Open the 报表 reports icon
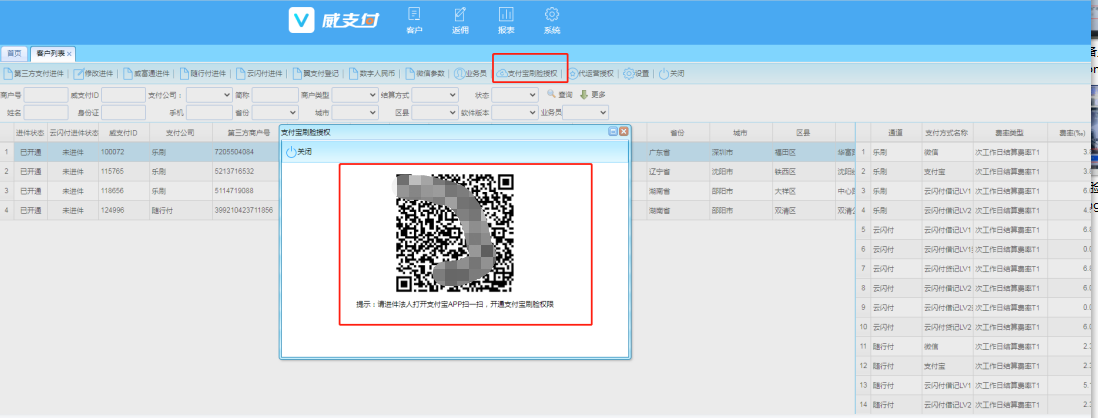This screenshot has width=1098, height=418. [506, 19]
